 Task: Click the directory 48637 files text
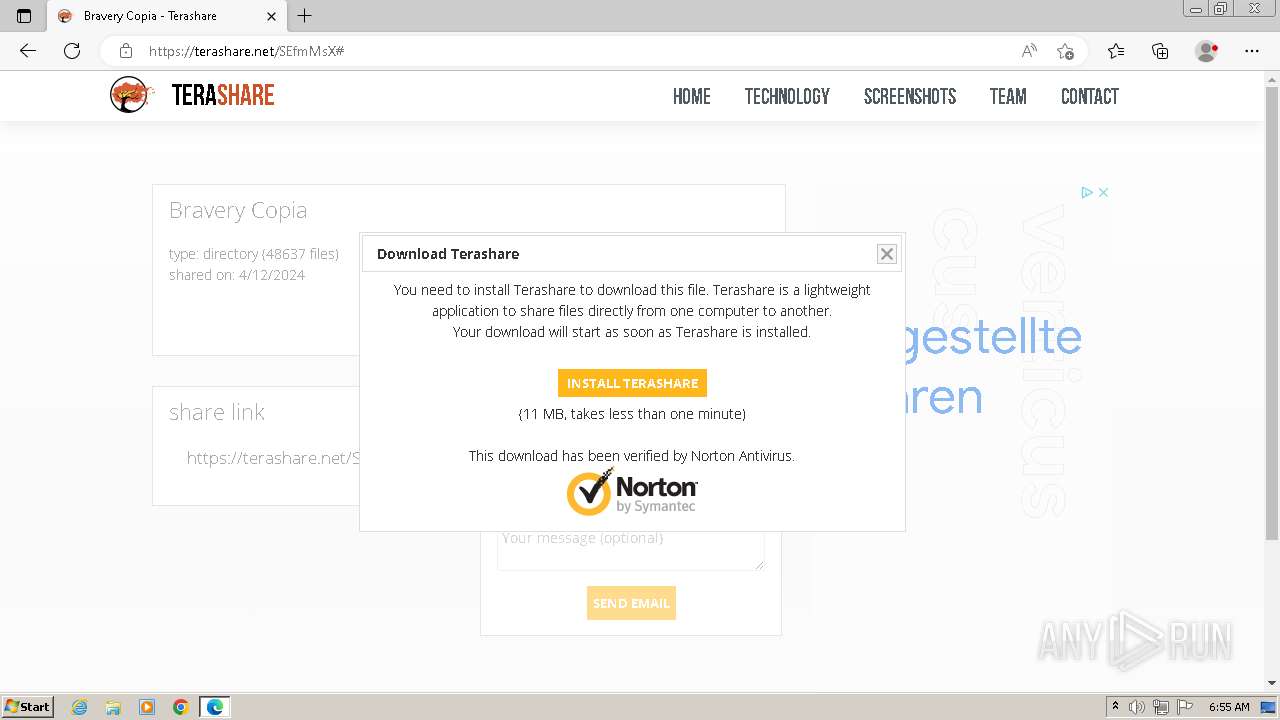254,254
